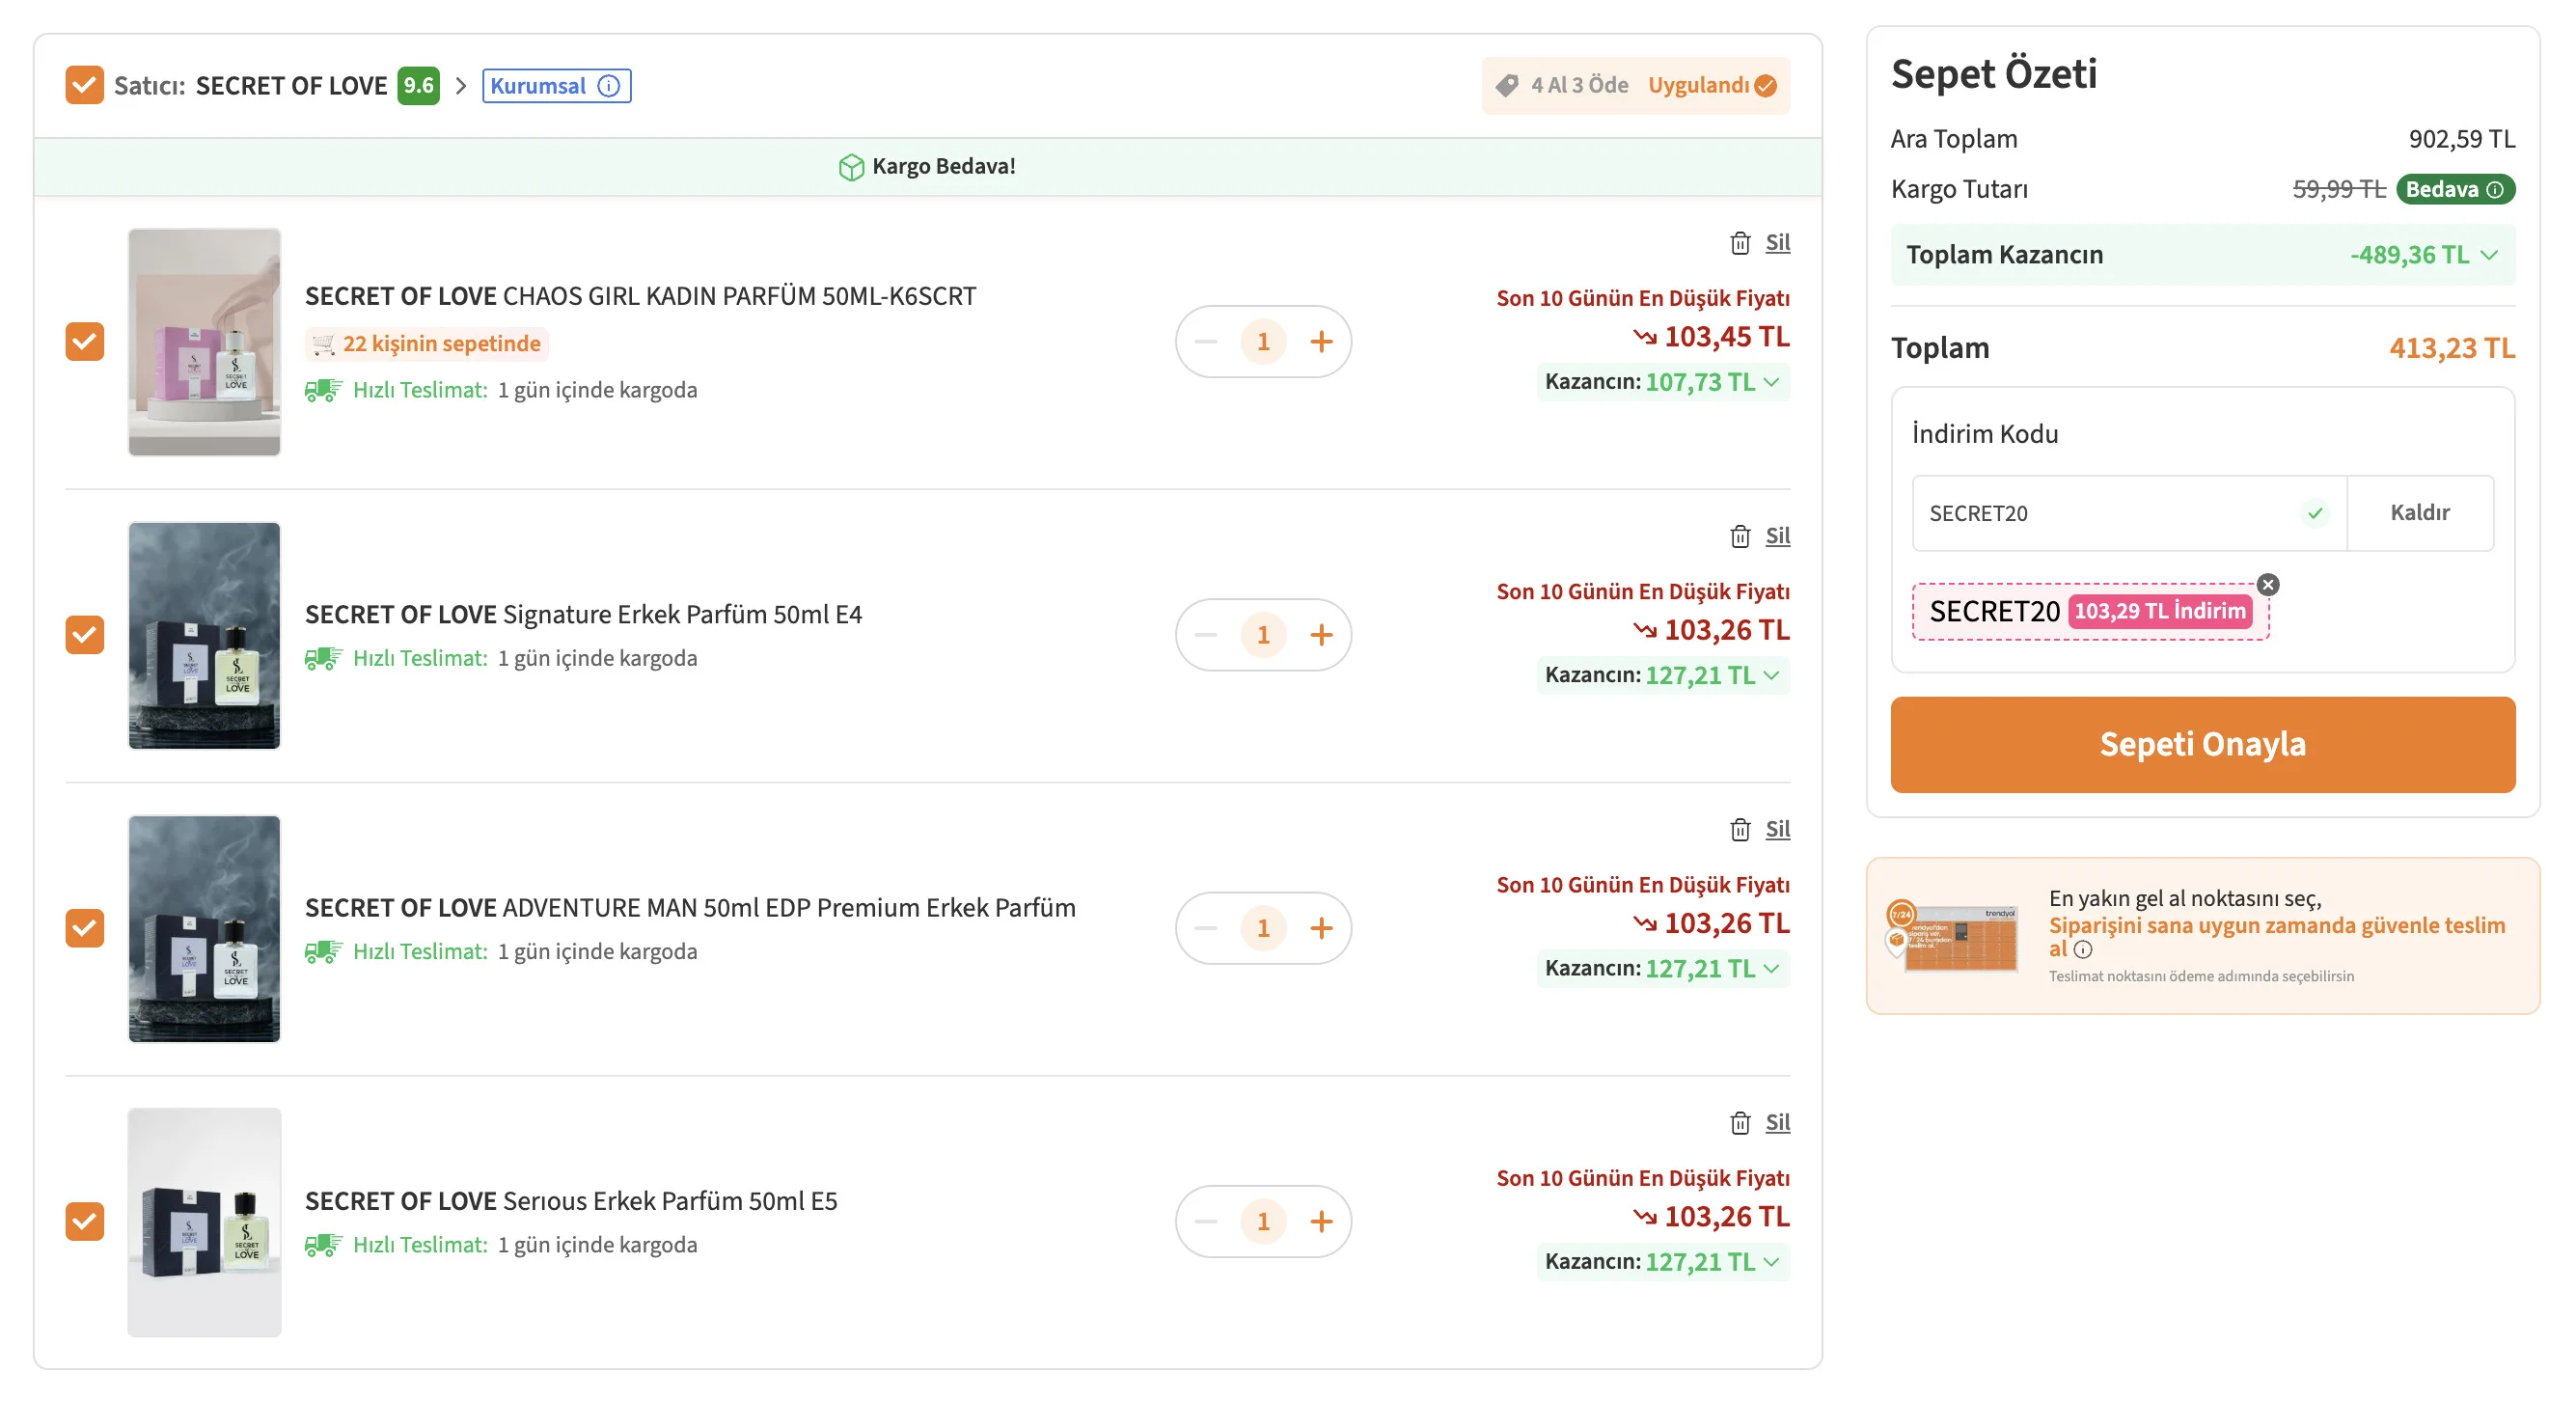Open Serıous Erkek Parfüm 50ml E5 title
2576x1401 pixels.
click(571, 1201)
